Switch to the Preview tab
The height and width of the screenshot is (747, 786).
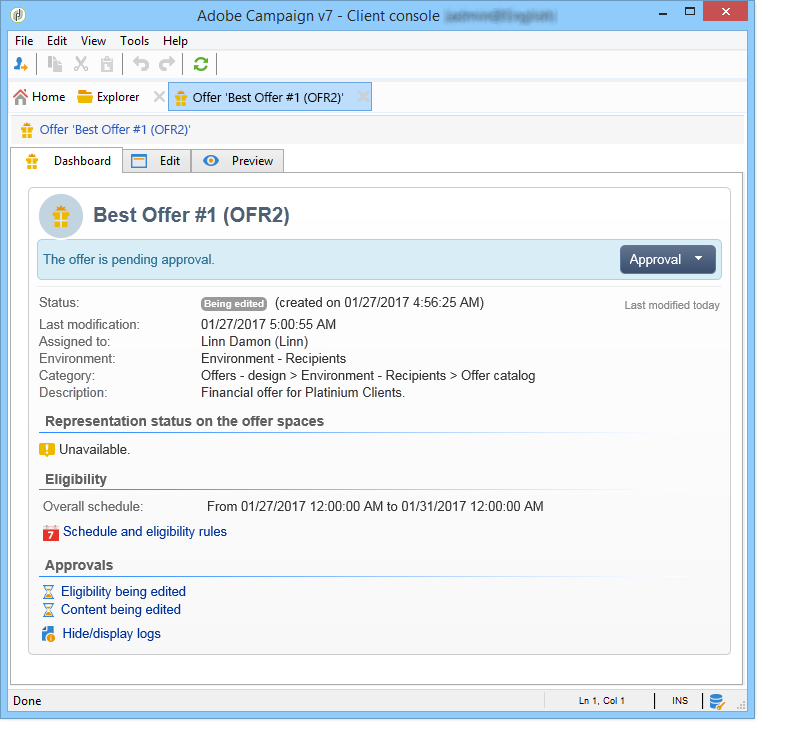(238, 161)
